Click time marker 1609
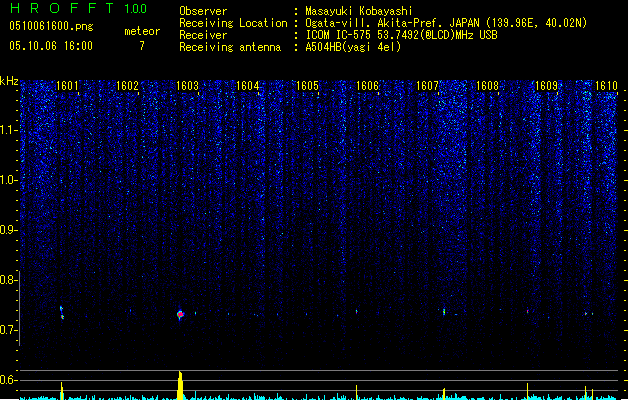Image resolution: width=629 pixels, height=400 pixels. pyautogui.click(x=546, y=86)
